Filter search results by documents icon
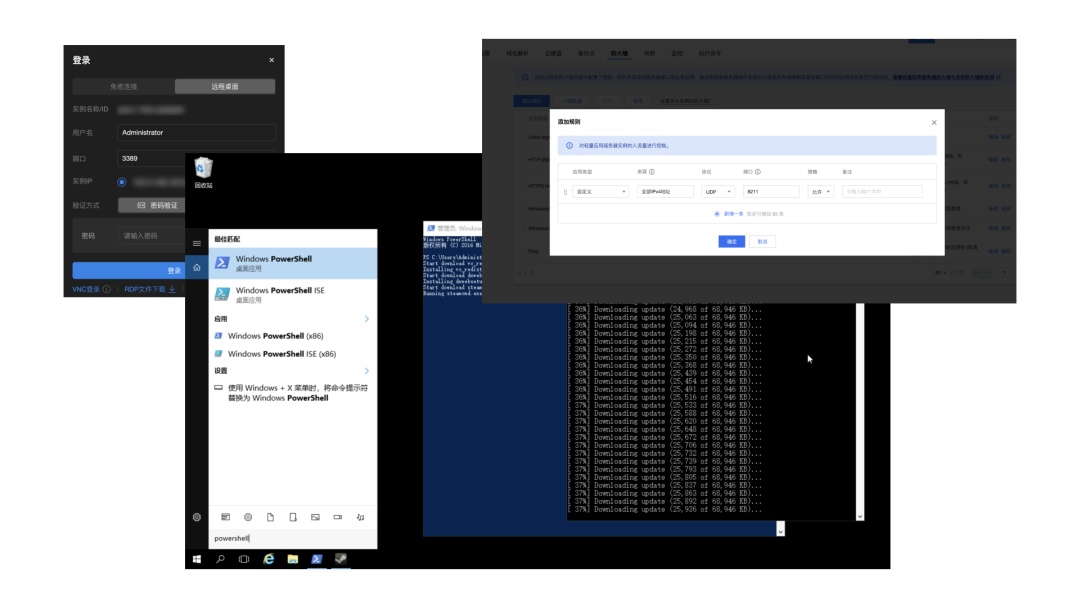 coord(270,517)
